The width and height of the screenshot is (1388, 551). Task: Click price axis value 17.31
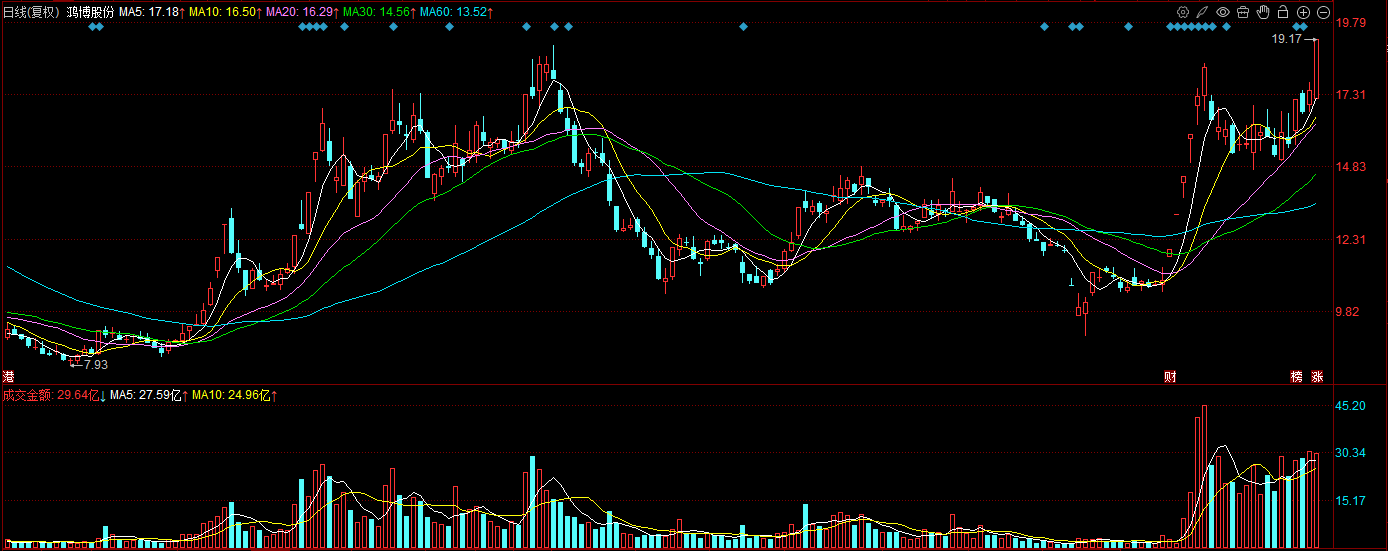pos(1352,95)
